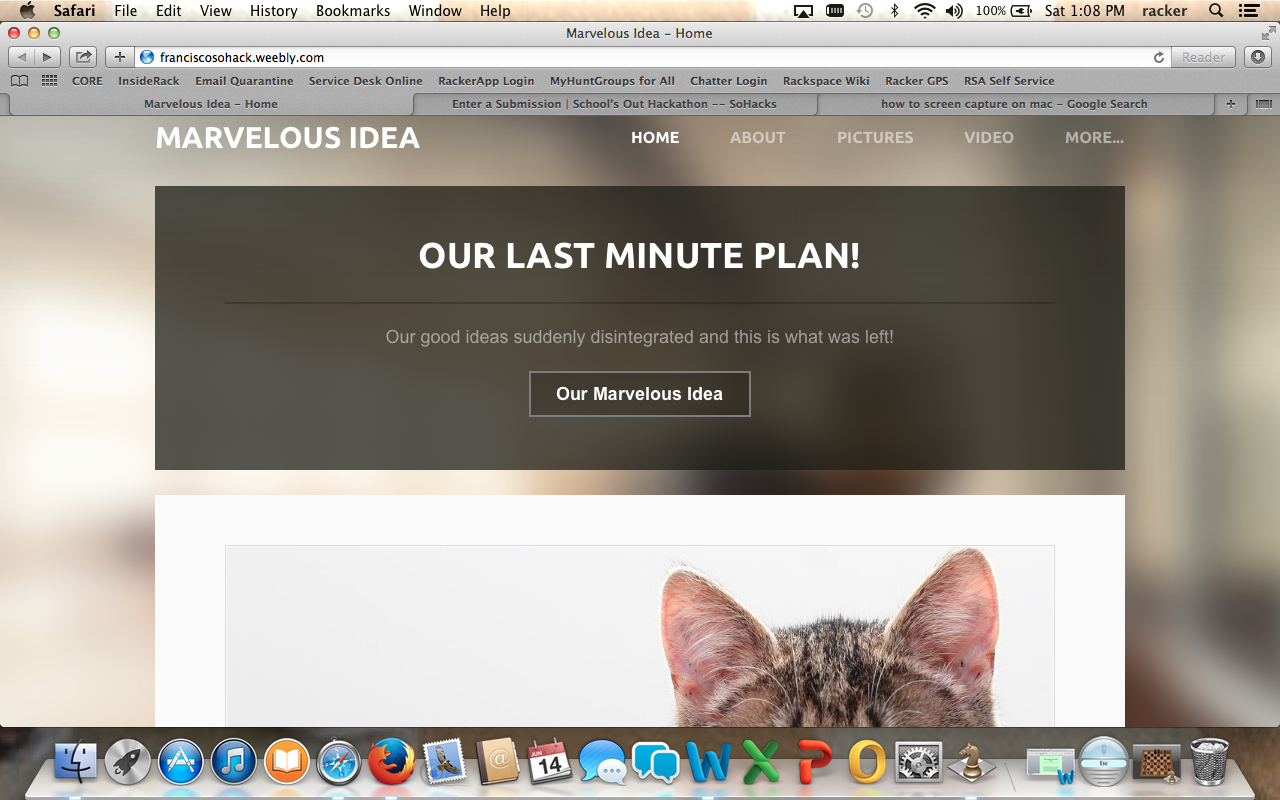Click the Safari Share toolbar icon
Viewport: 1280px width, 800px height.
(83, 57)
